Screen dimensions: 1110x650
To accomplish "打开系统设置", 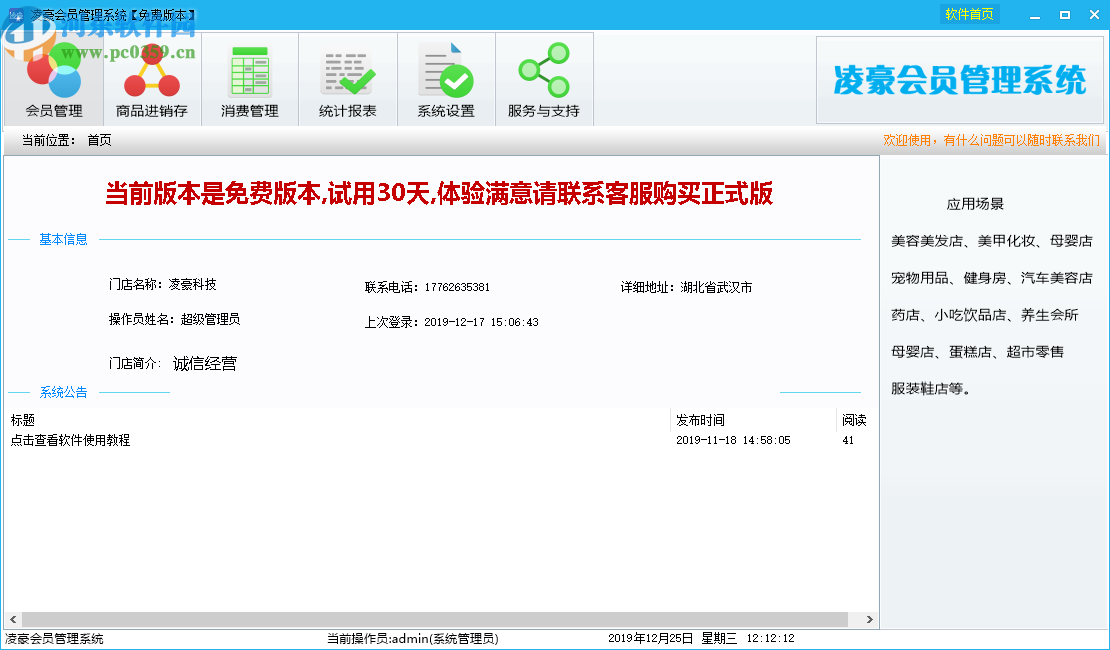I will 445,78.
